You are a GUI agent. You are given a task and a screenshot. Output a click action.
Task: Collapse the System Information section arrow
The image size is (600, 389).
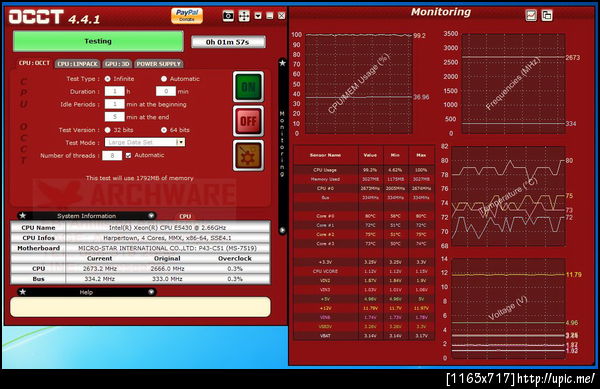tap(151, 216)
